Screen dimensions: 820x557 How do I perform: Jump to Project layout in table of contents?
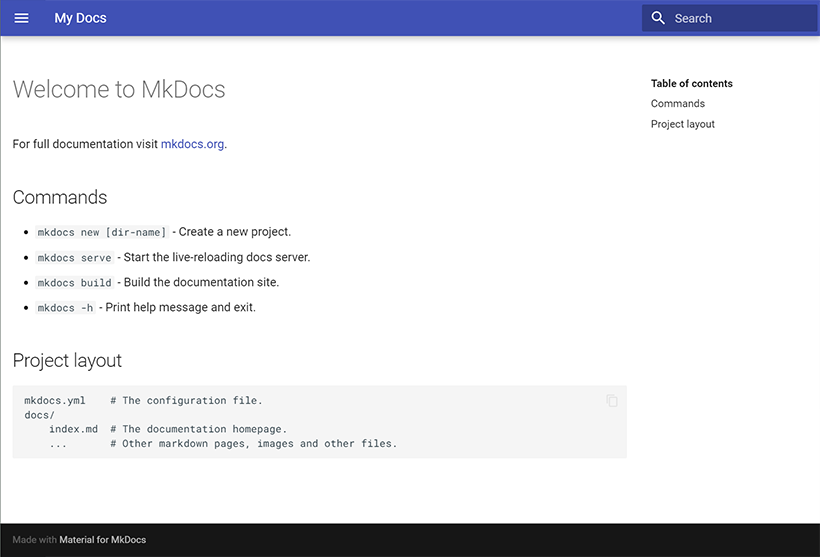click(x=682, y=124)
